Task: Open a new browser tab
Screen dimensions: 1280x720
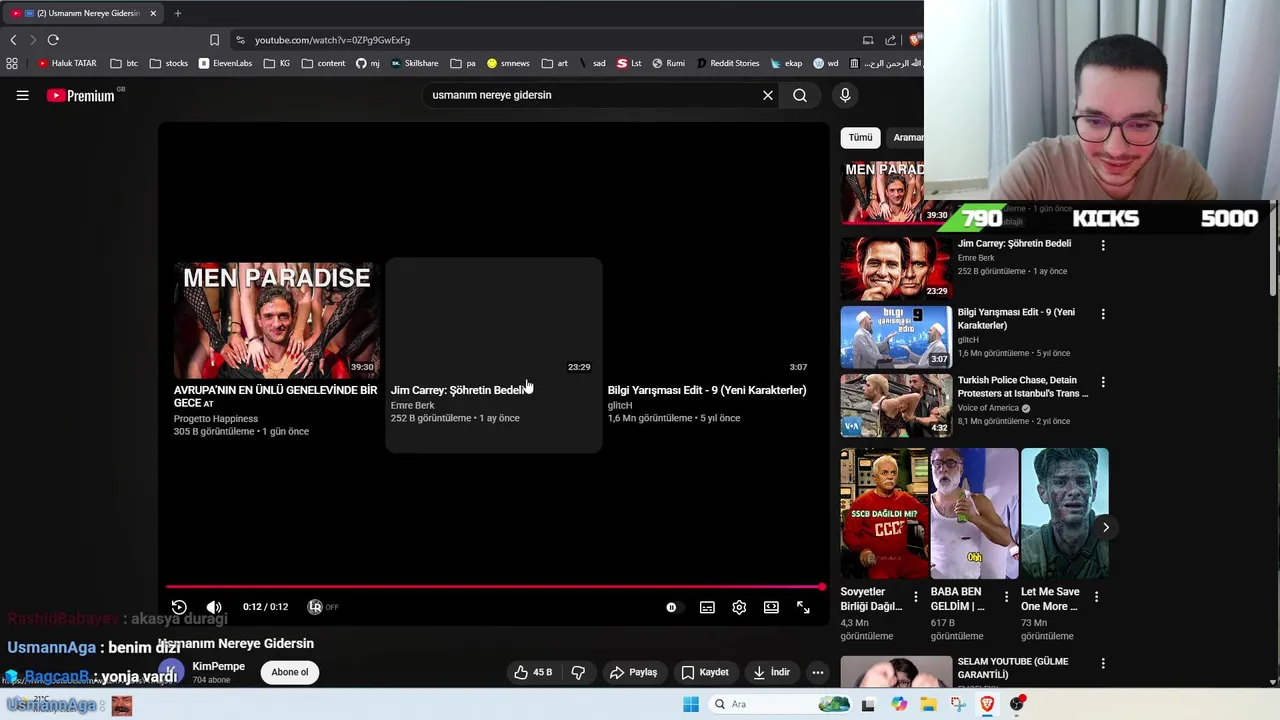Action: [x=178, y=13]
